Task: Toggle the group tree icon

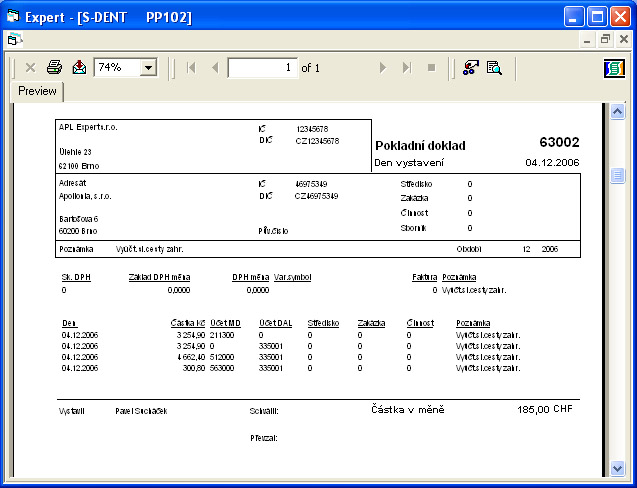Action: [470, 68]
